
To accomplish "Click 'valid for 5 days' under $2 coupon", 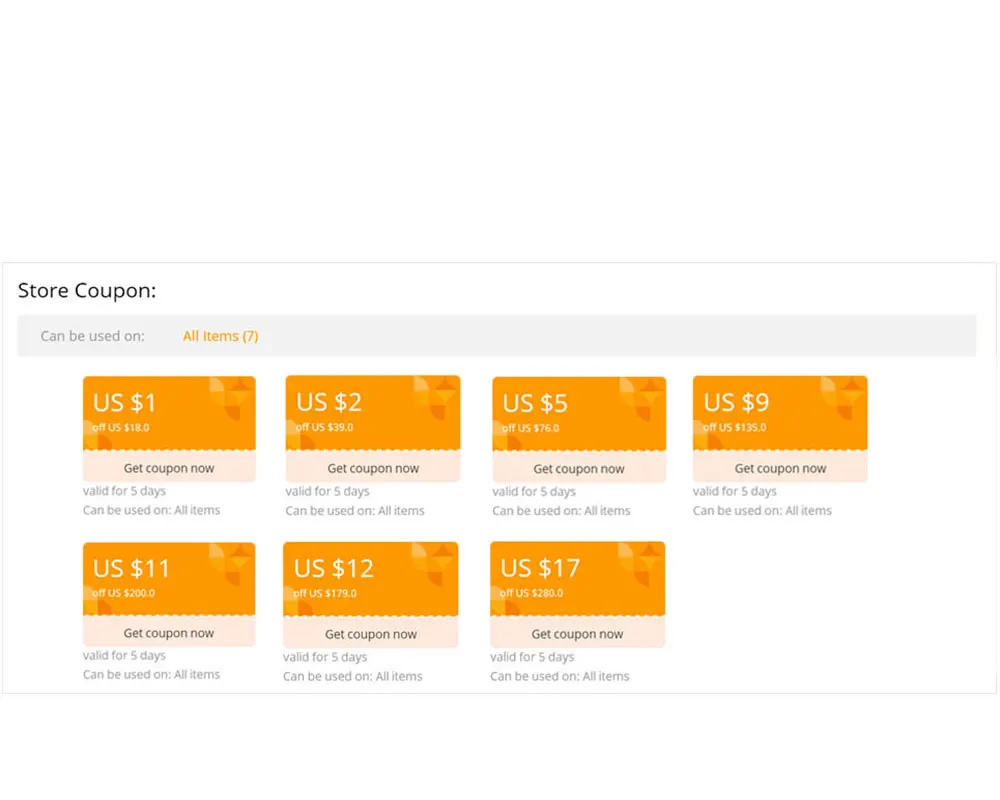I will point(327,491).
